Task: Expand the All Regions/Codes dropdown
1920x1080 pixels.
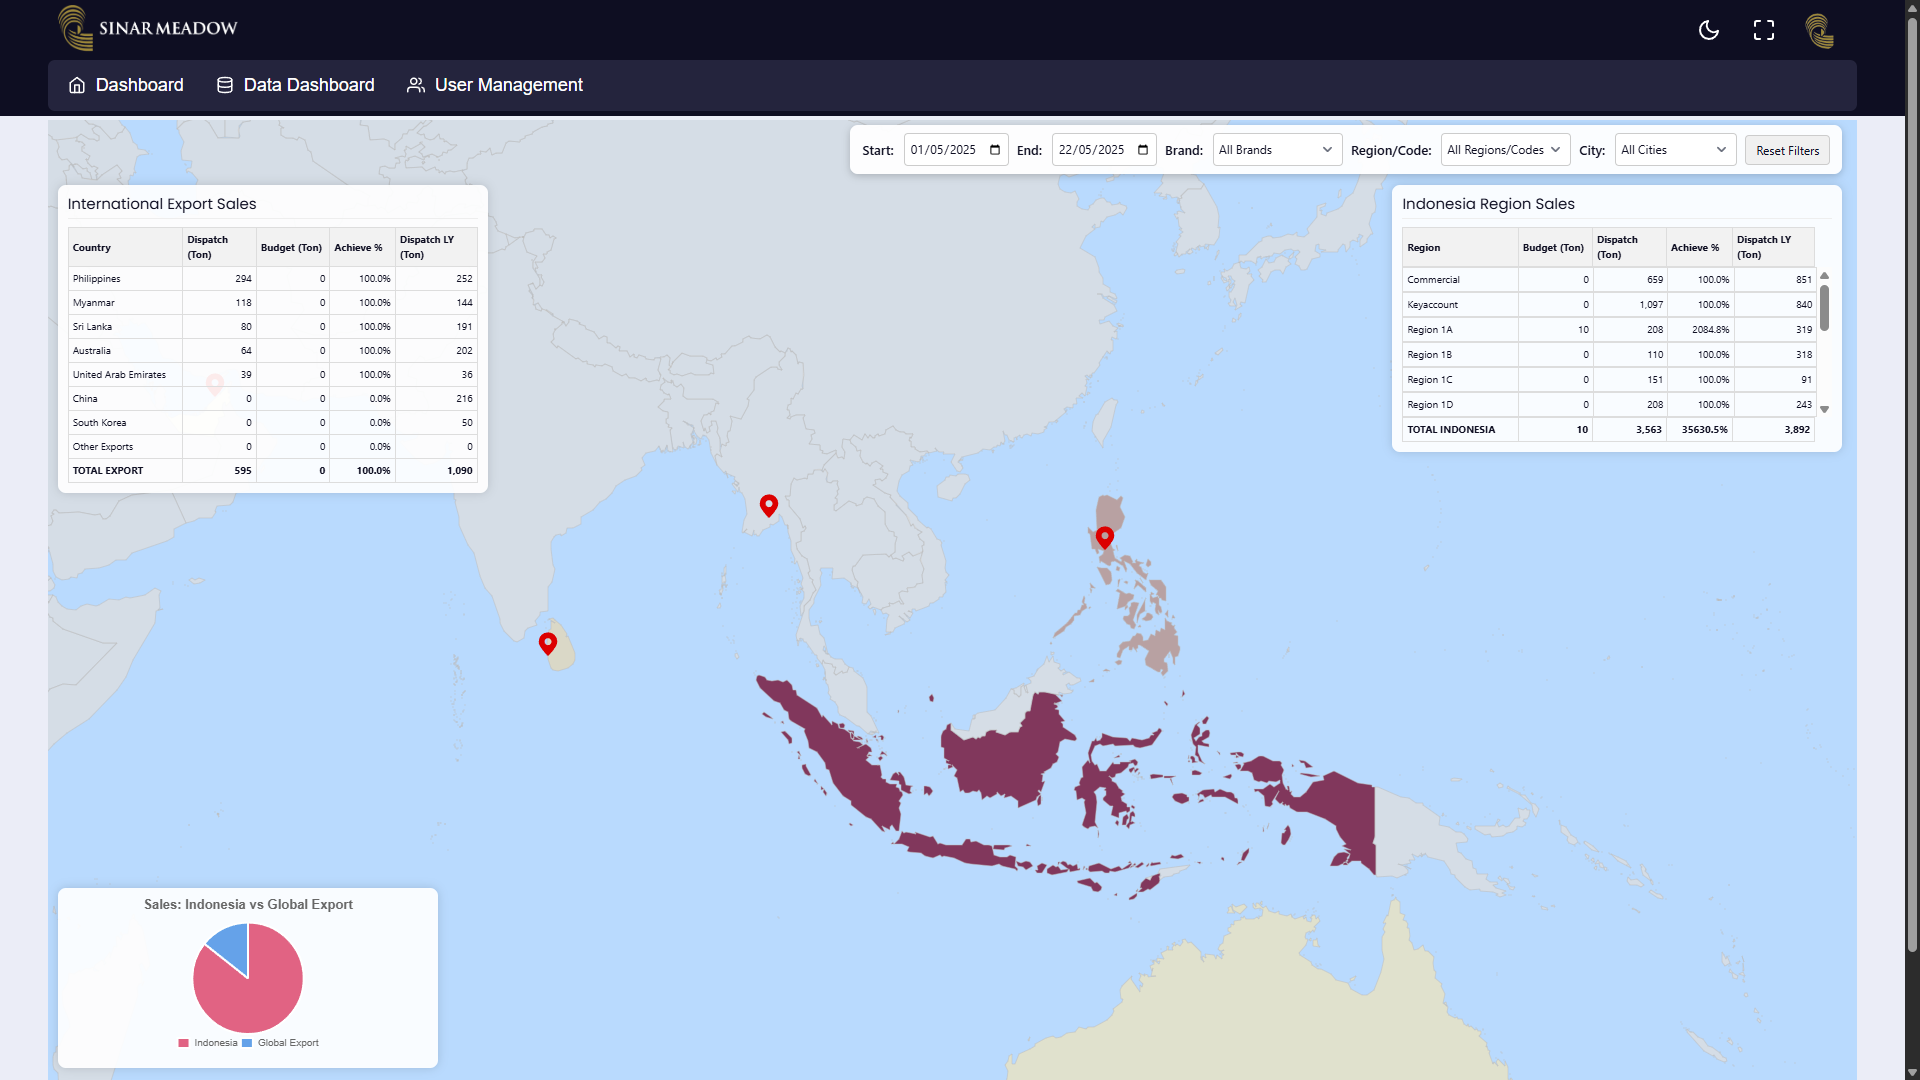Action: [1504, 150]
